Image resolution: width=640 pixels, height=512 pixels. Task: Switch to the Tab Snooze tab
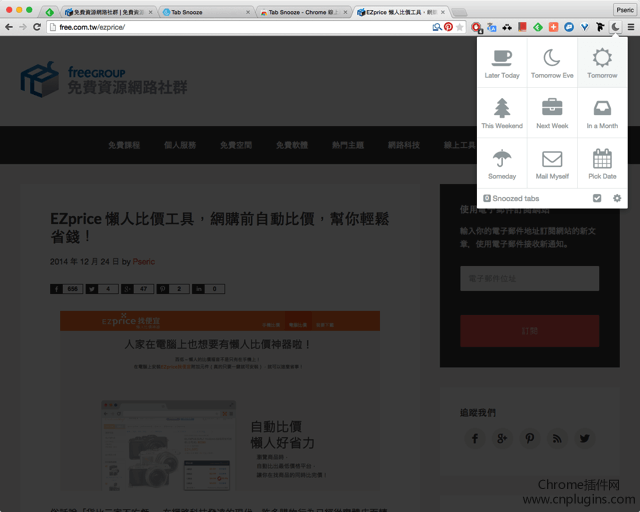click(204, 12)
